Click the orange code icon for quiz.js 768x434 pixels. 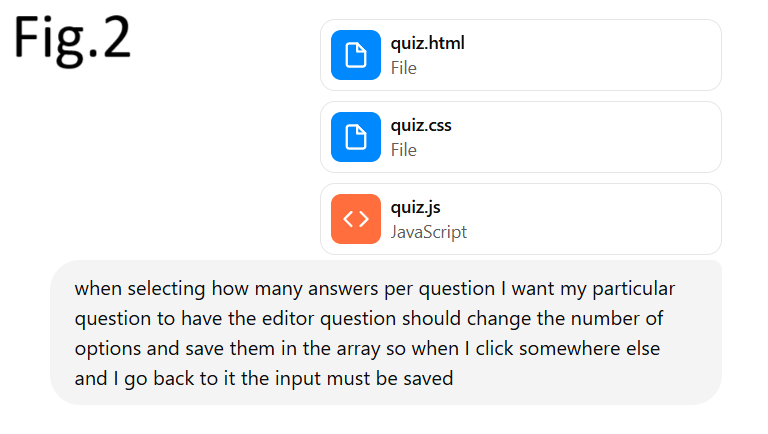tap(356, 219)
